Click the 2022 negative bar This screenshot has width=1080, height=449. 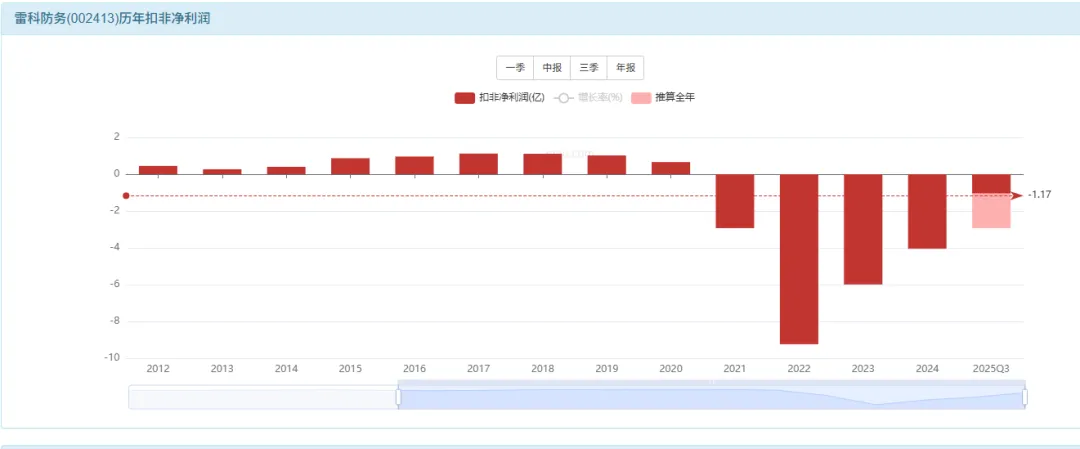click(799, 259)
